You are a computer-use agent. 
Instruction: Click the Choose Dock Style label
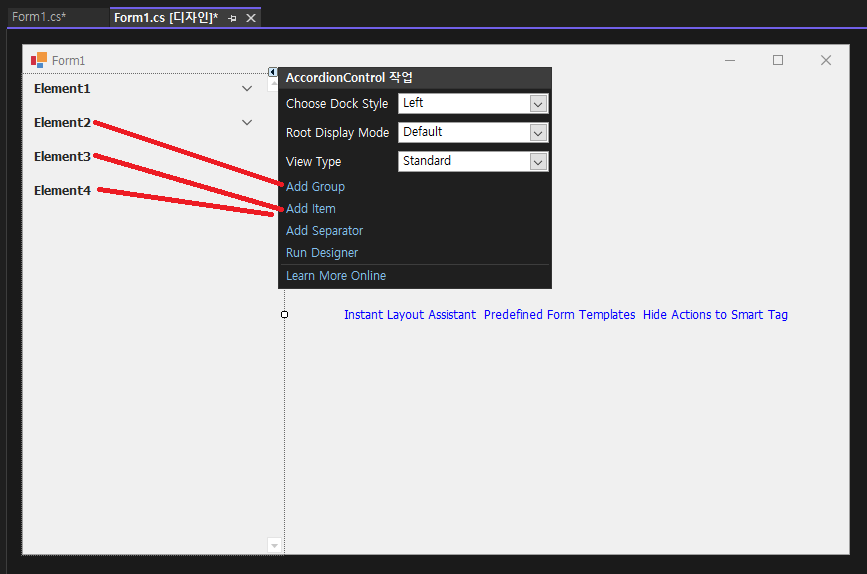pyautogui.click(x=337, y=103)
